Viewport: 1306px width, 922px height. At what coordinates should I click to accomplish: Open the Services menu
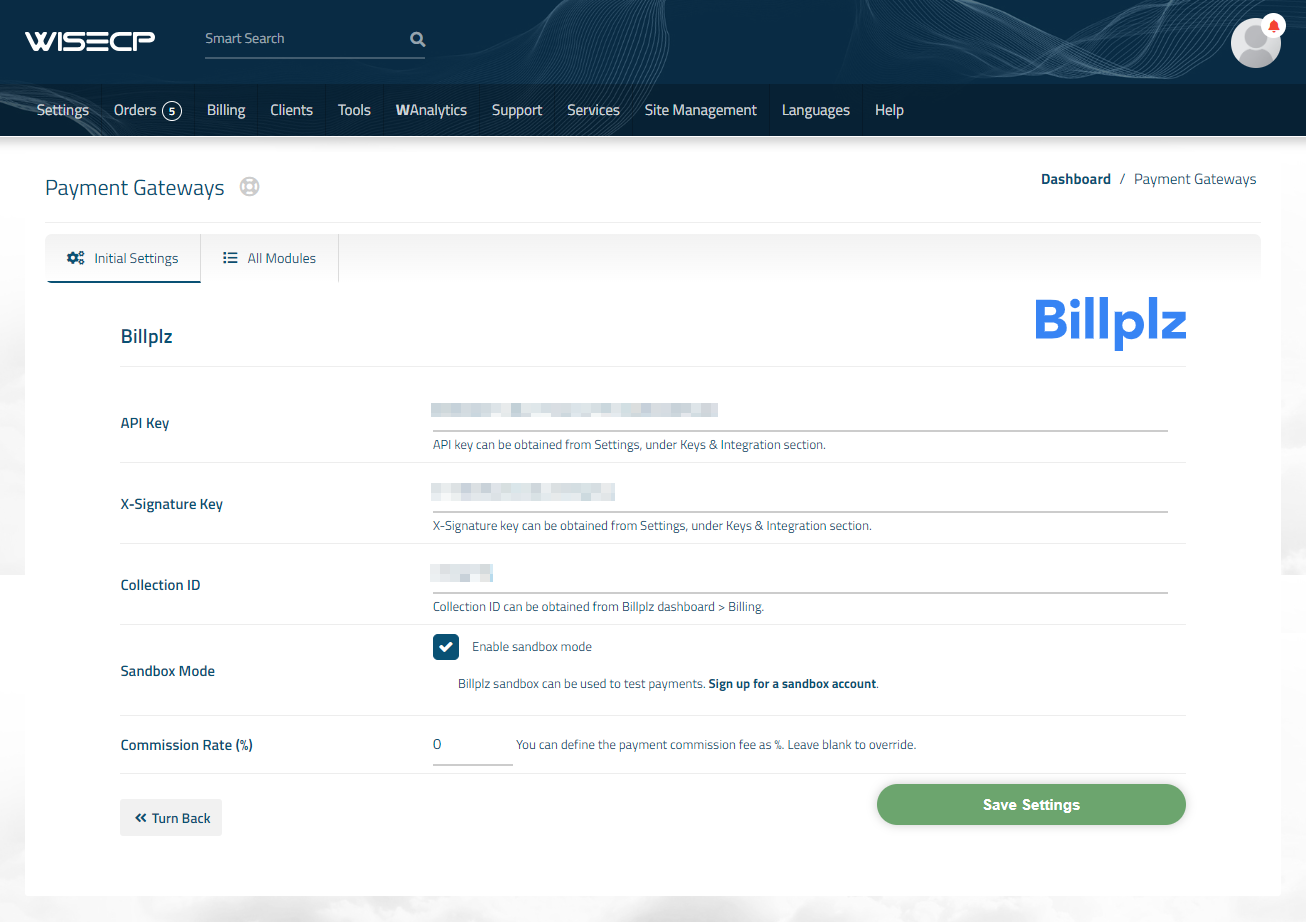point(593,110)
